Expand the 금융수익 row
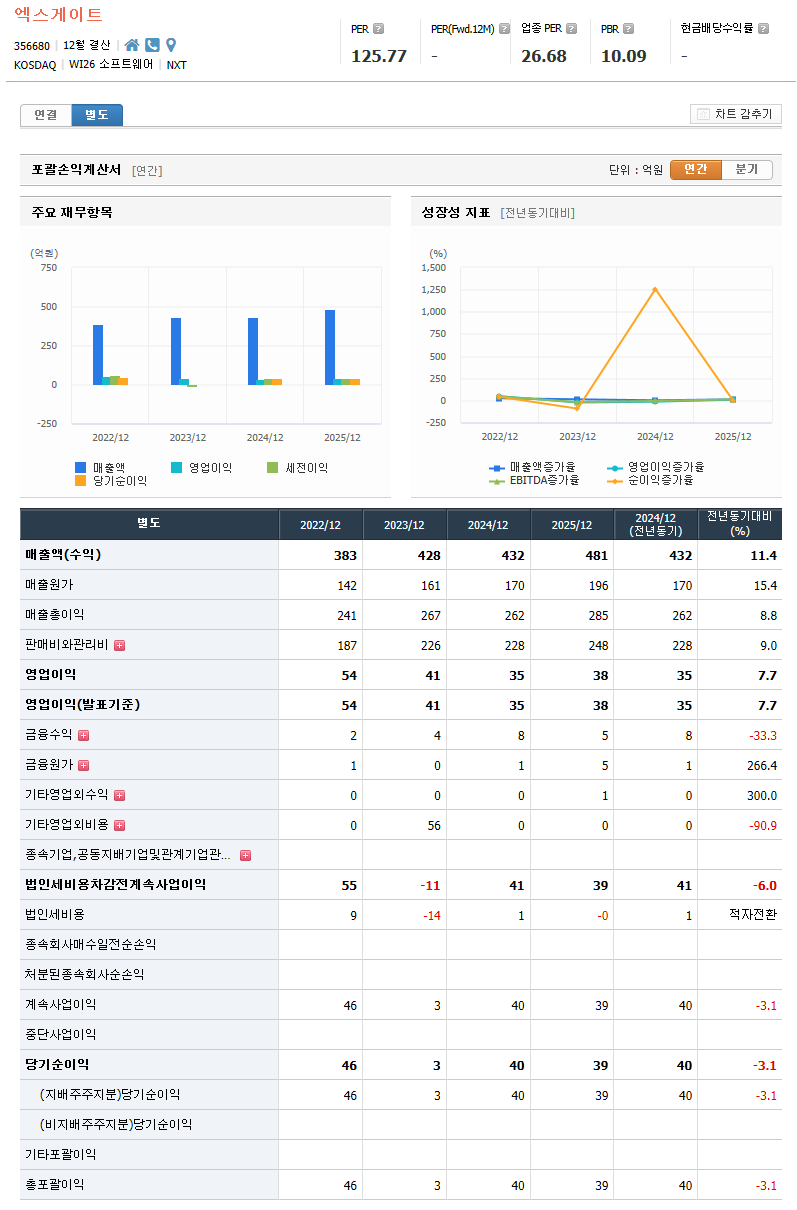Screen dimensions: 797x1210 [x=83, y=735]
